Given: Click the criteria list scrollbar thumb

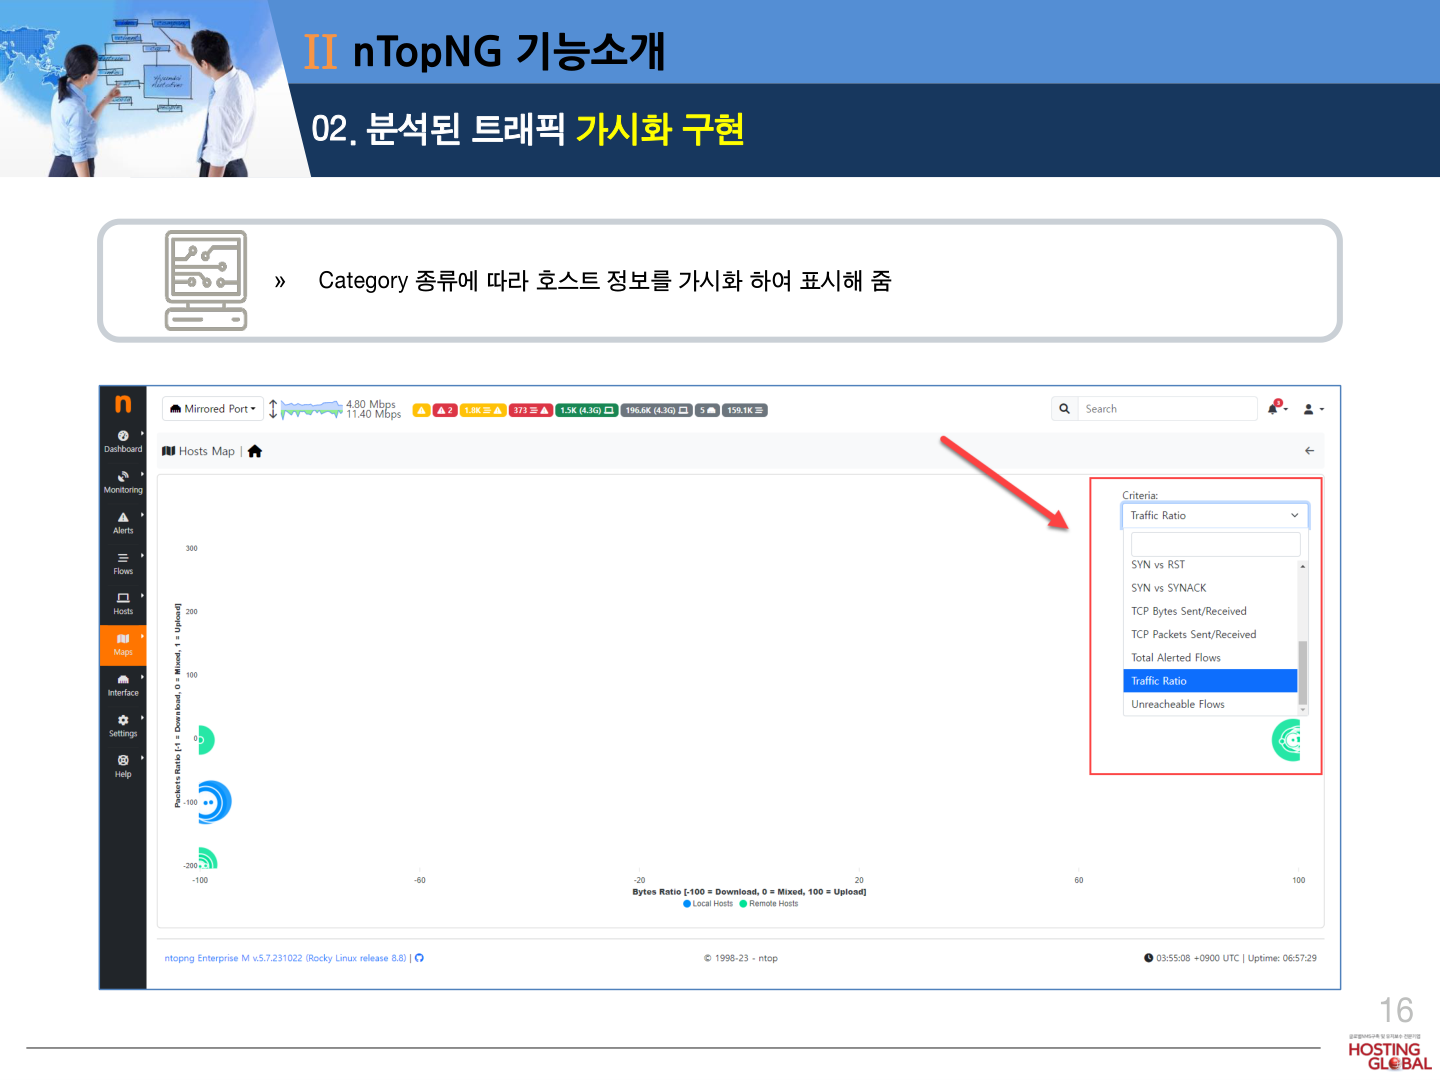Looking at the screenshot, I should (x=1303, y=674).
